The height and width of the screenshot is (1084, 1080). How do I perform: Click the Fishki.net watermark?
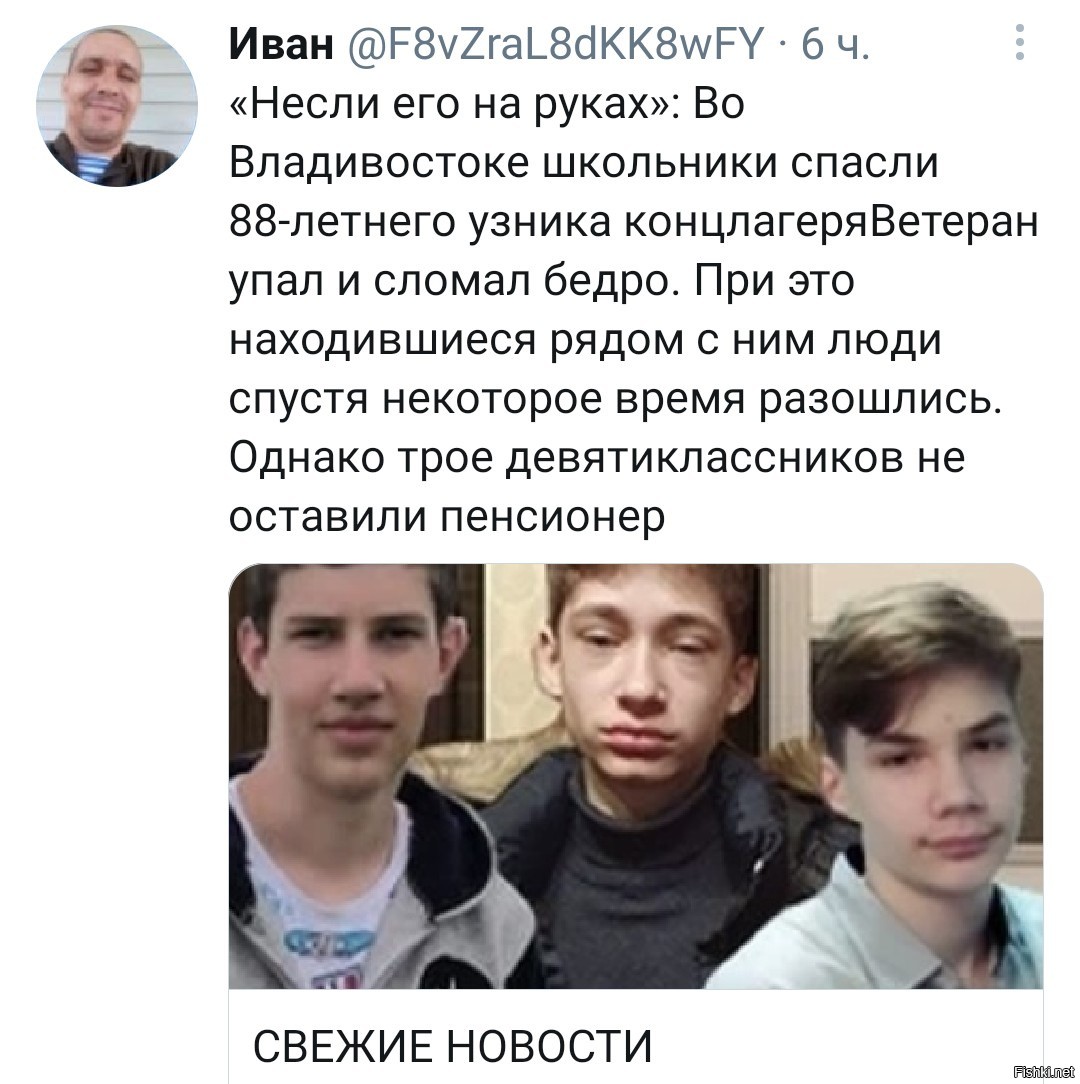tap(1043, 1072)
